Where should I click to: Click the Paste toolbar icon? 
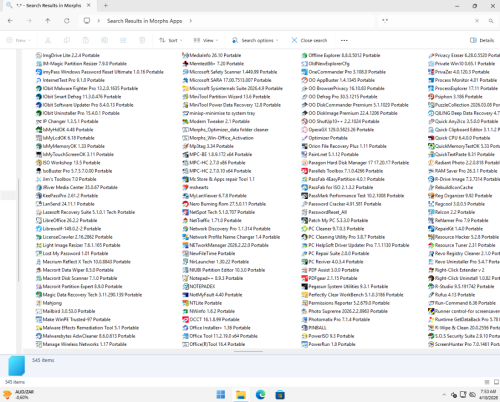(x=86, y=40)
